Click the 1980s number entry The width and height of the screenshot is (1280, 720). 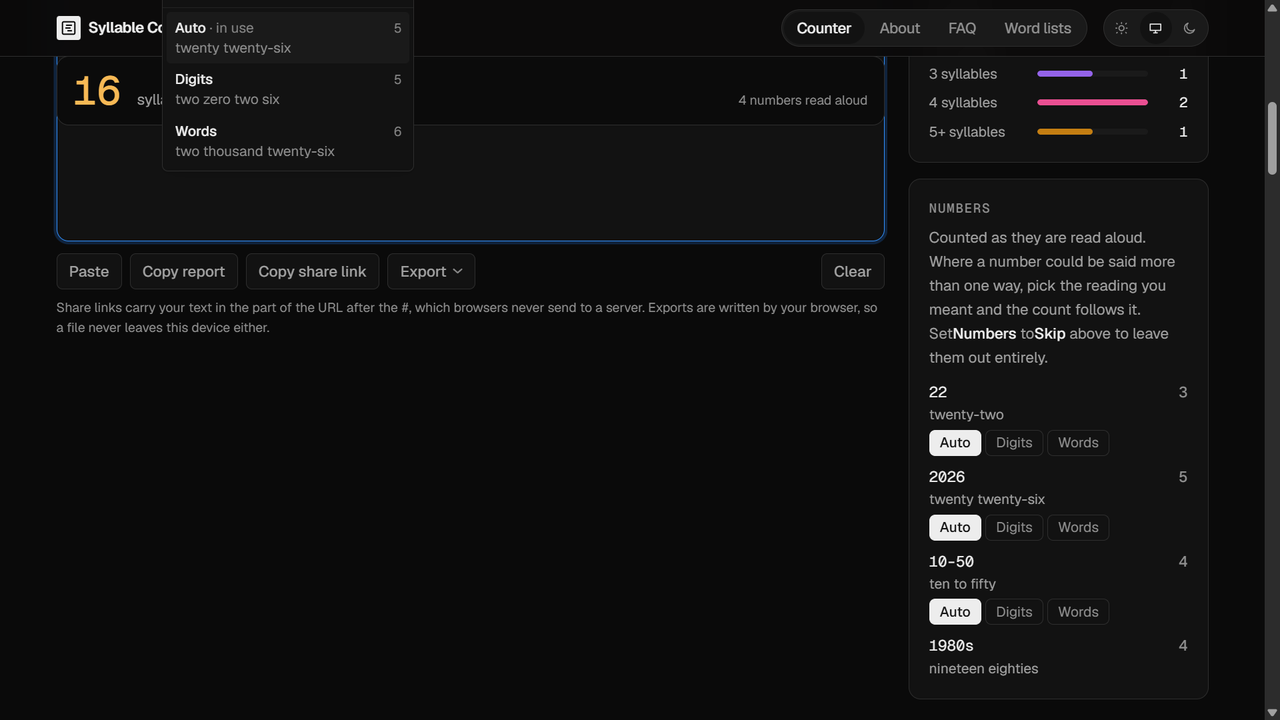[951, 646]
